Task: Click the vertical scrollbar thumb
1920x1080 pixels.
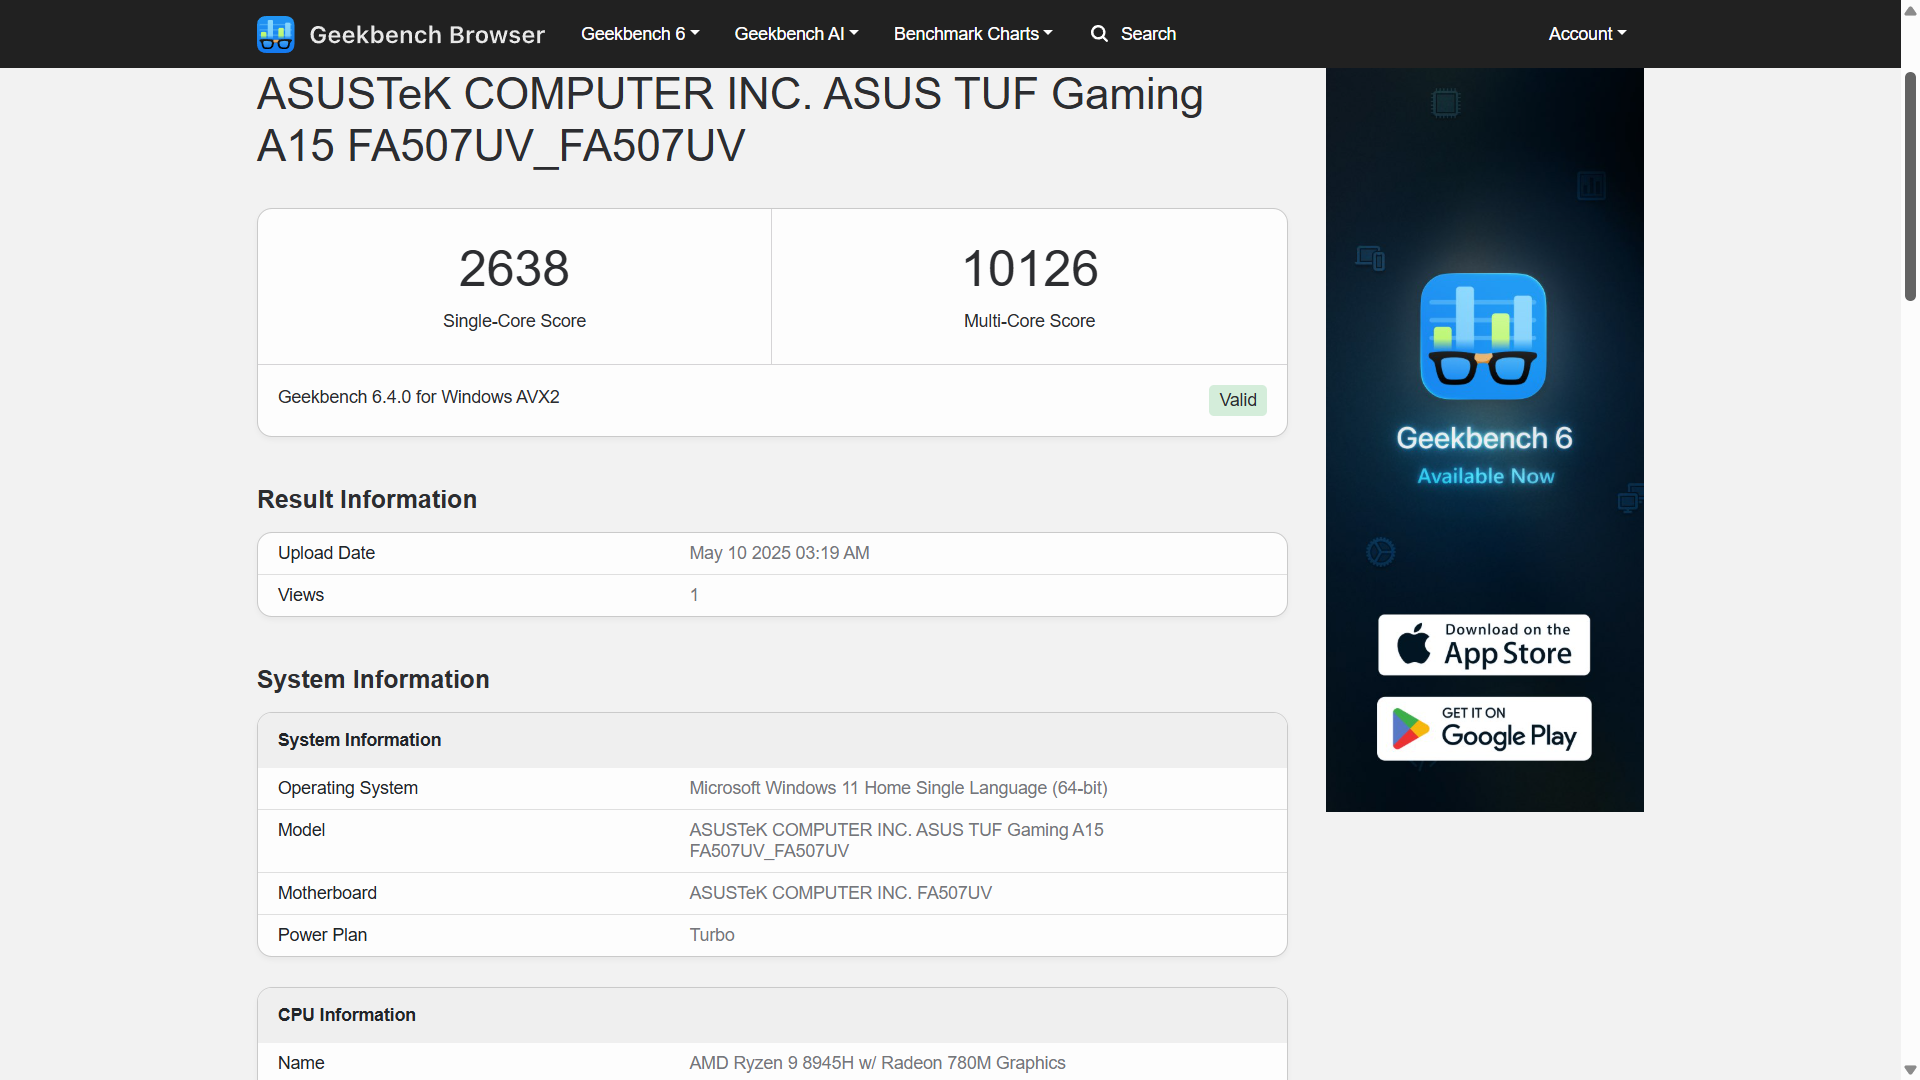Action: tap(1910, 185)
